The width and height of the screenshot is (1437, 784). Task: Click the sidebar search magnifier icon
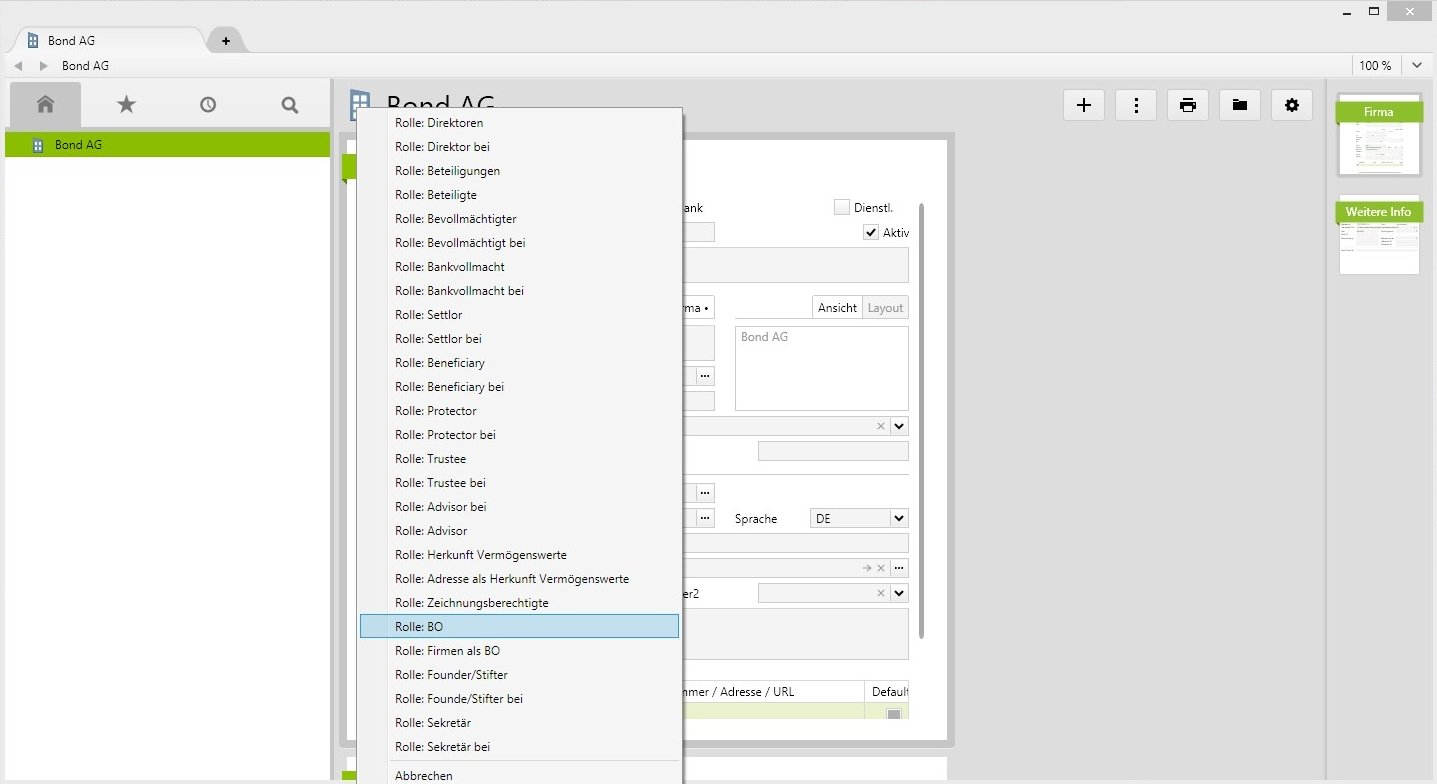[x=289, y=104]
